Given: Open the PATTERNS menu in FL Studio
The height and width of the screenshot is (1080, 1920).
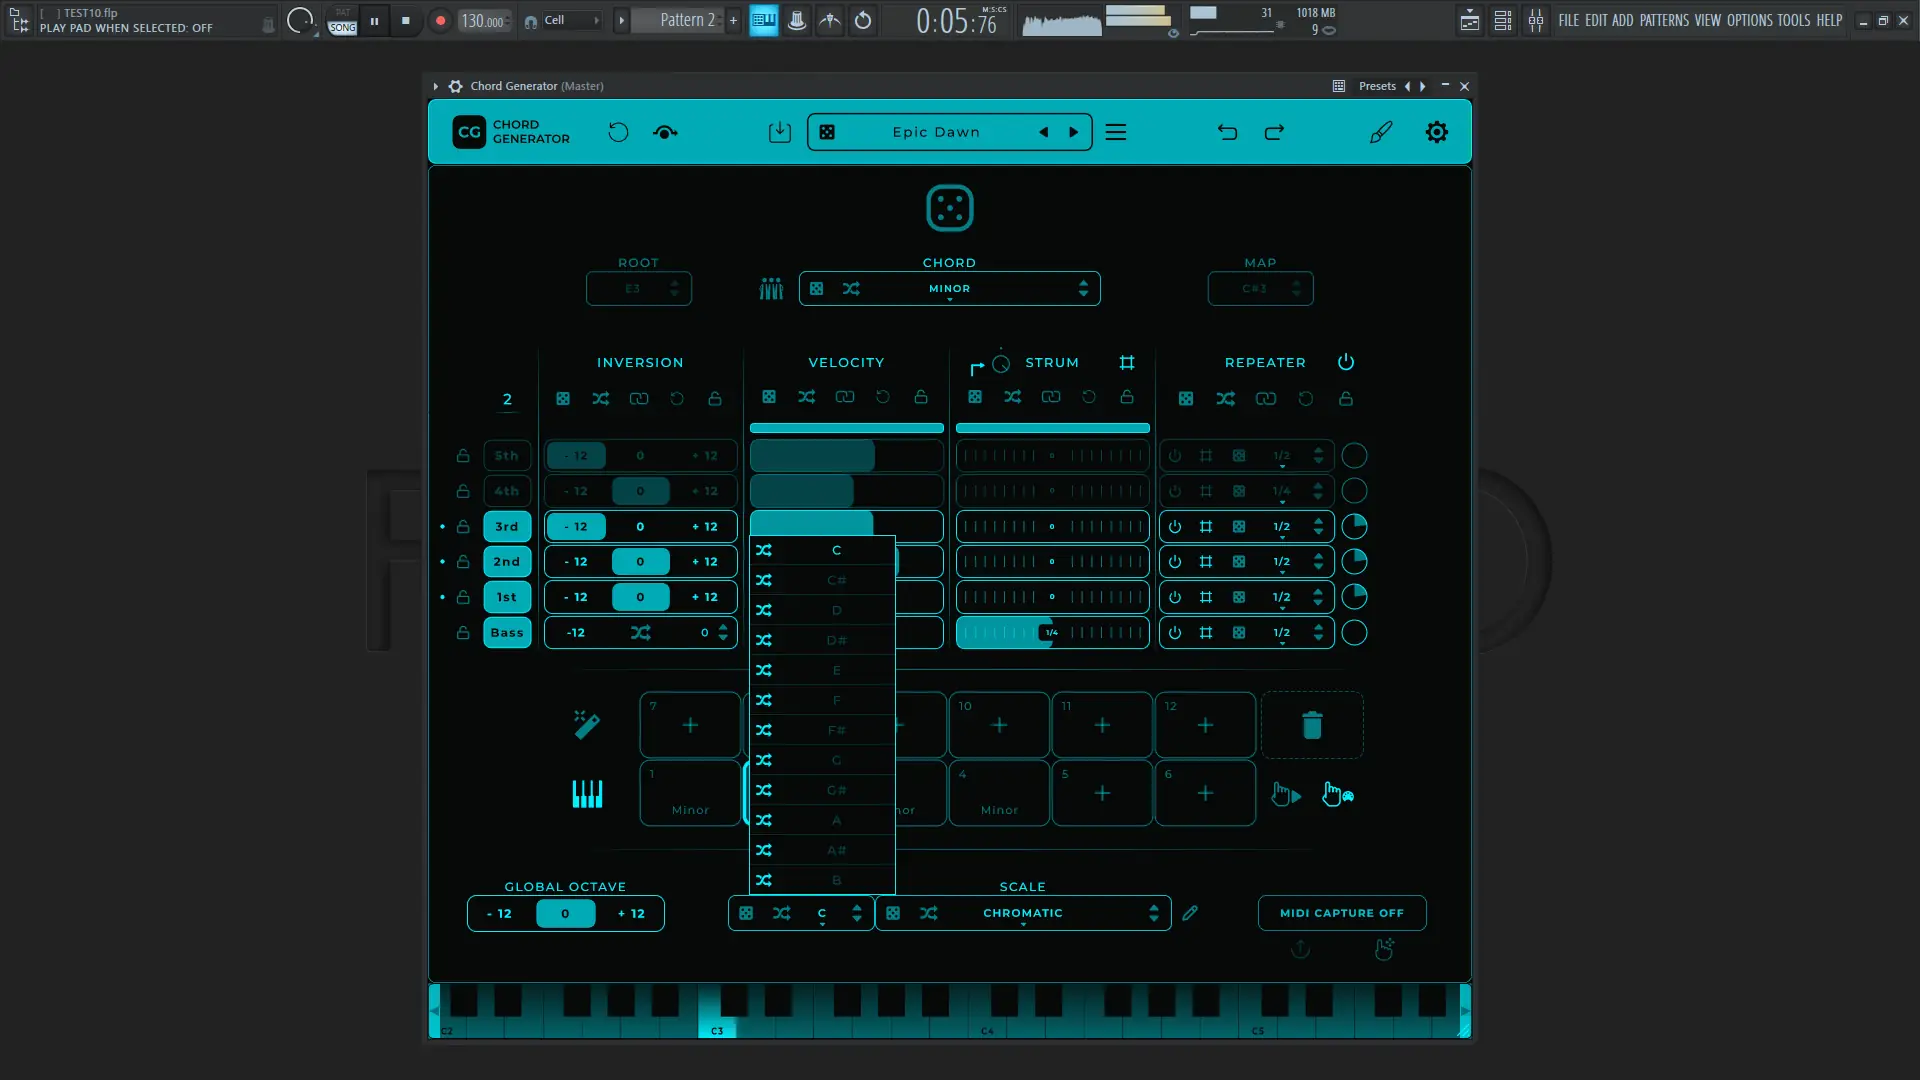Looking at the screenshot, I should (1664, 20).
